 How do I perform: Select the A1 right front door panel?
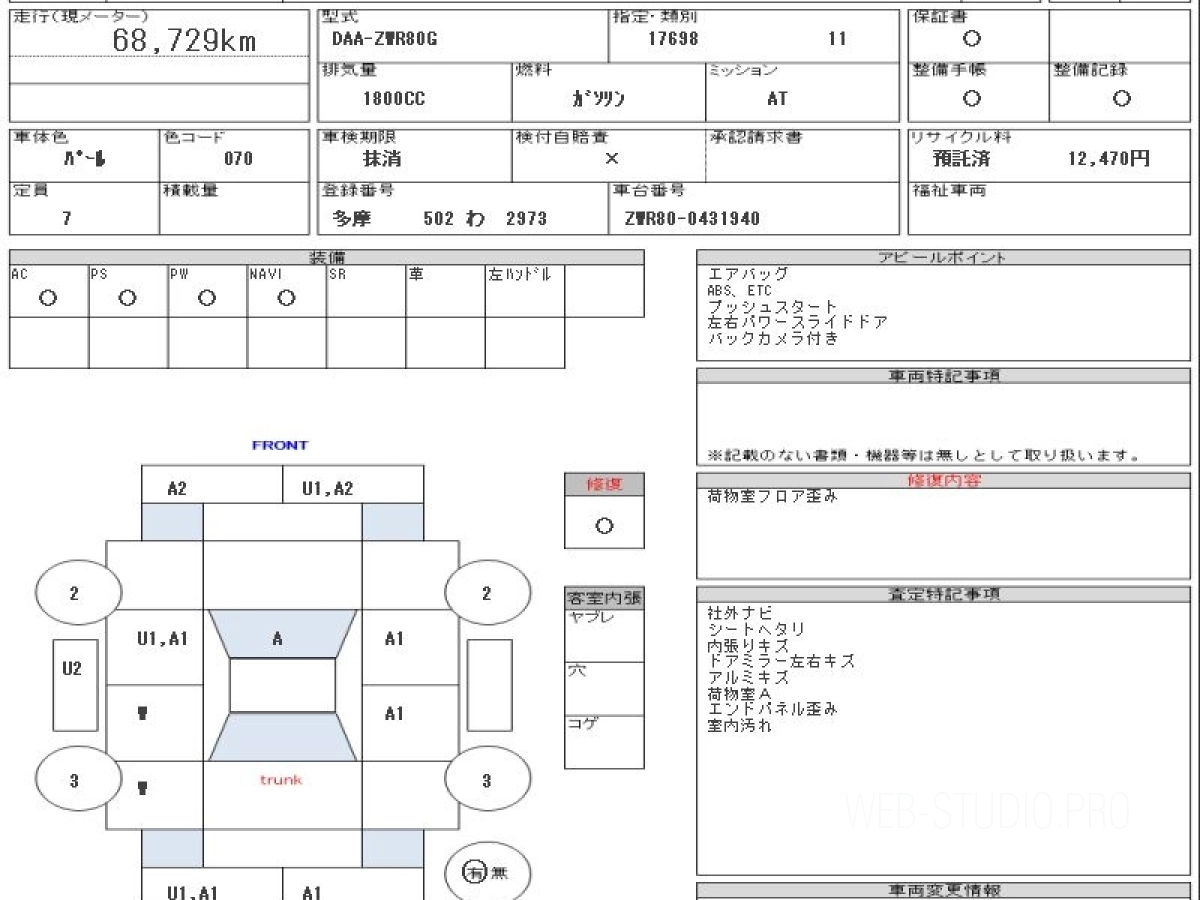pyautogui.click(x=410, y=647)
